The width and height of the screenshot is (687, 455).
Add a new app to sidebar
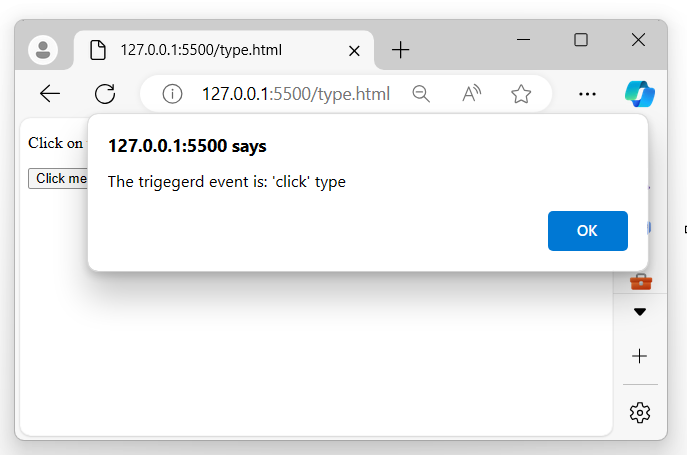(640, 356)
